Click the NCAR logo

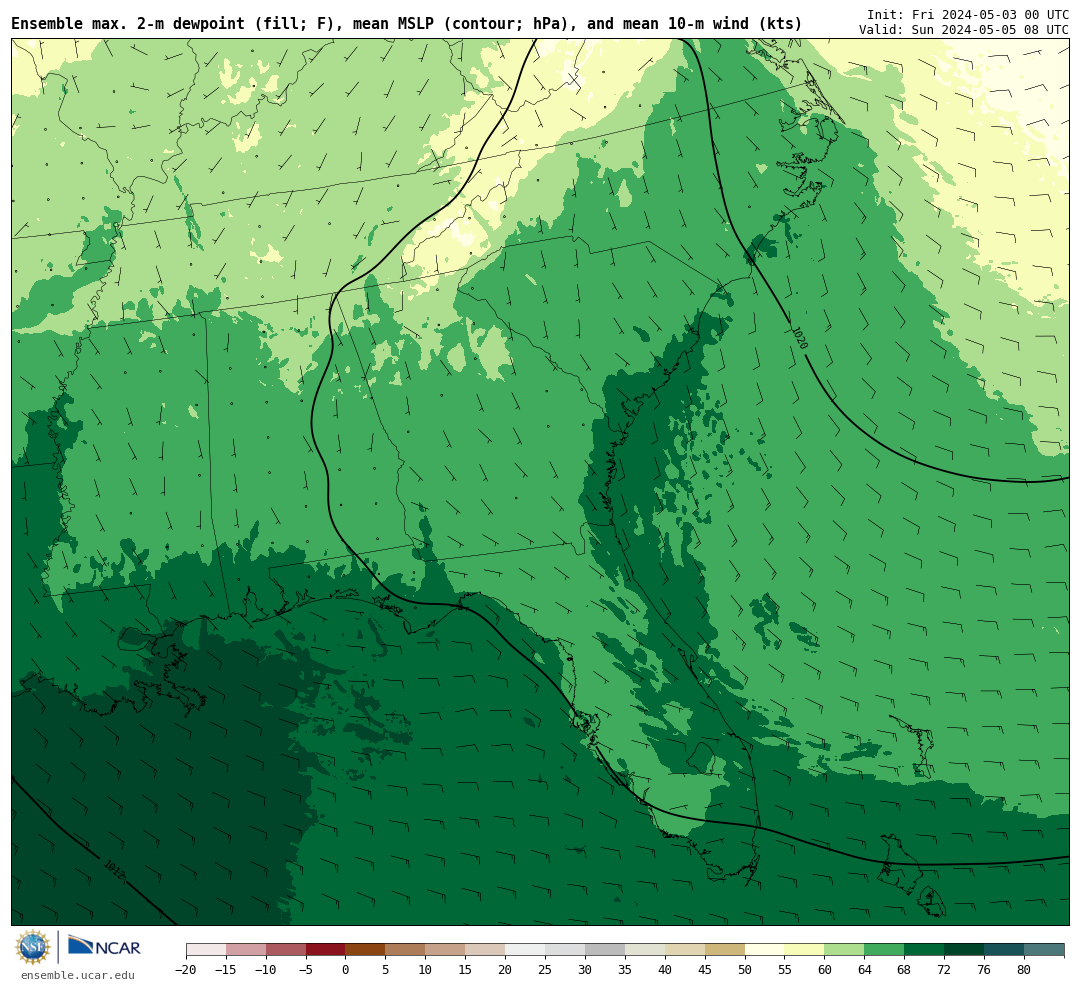pos(104,946)
